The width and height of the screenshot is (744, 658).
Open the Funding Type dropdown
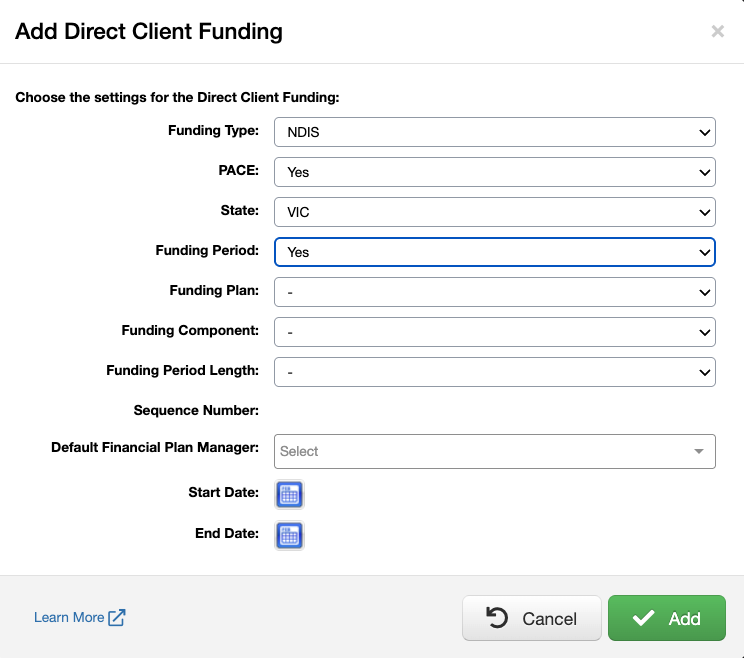[x=495, y=132]
